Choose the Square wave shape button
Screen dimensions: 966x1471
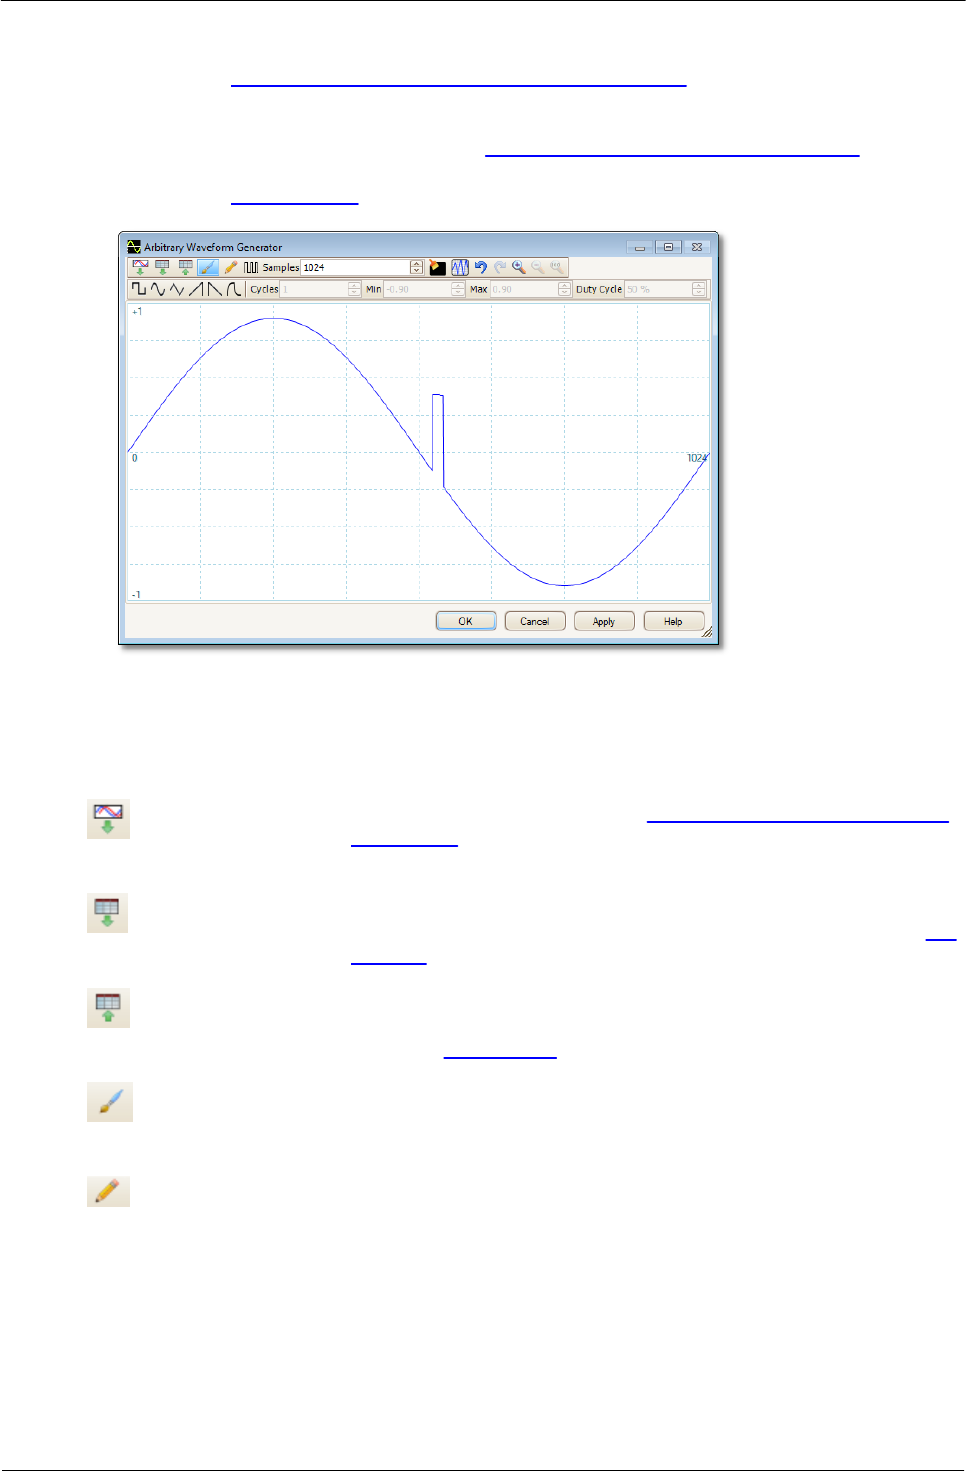pyautogui.click(x=138, y=289)
